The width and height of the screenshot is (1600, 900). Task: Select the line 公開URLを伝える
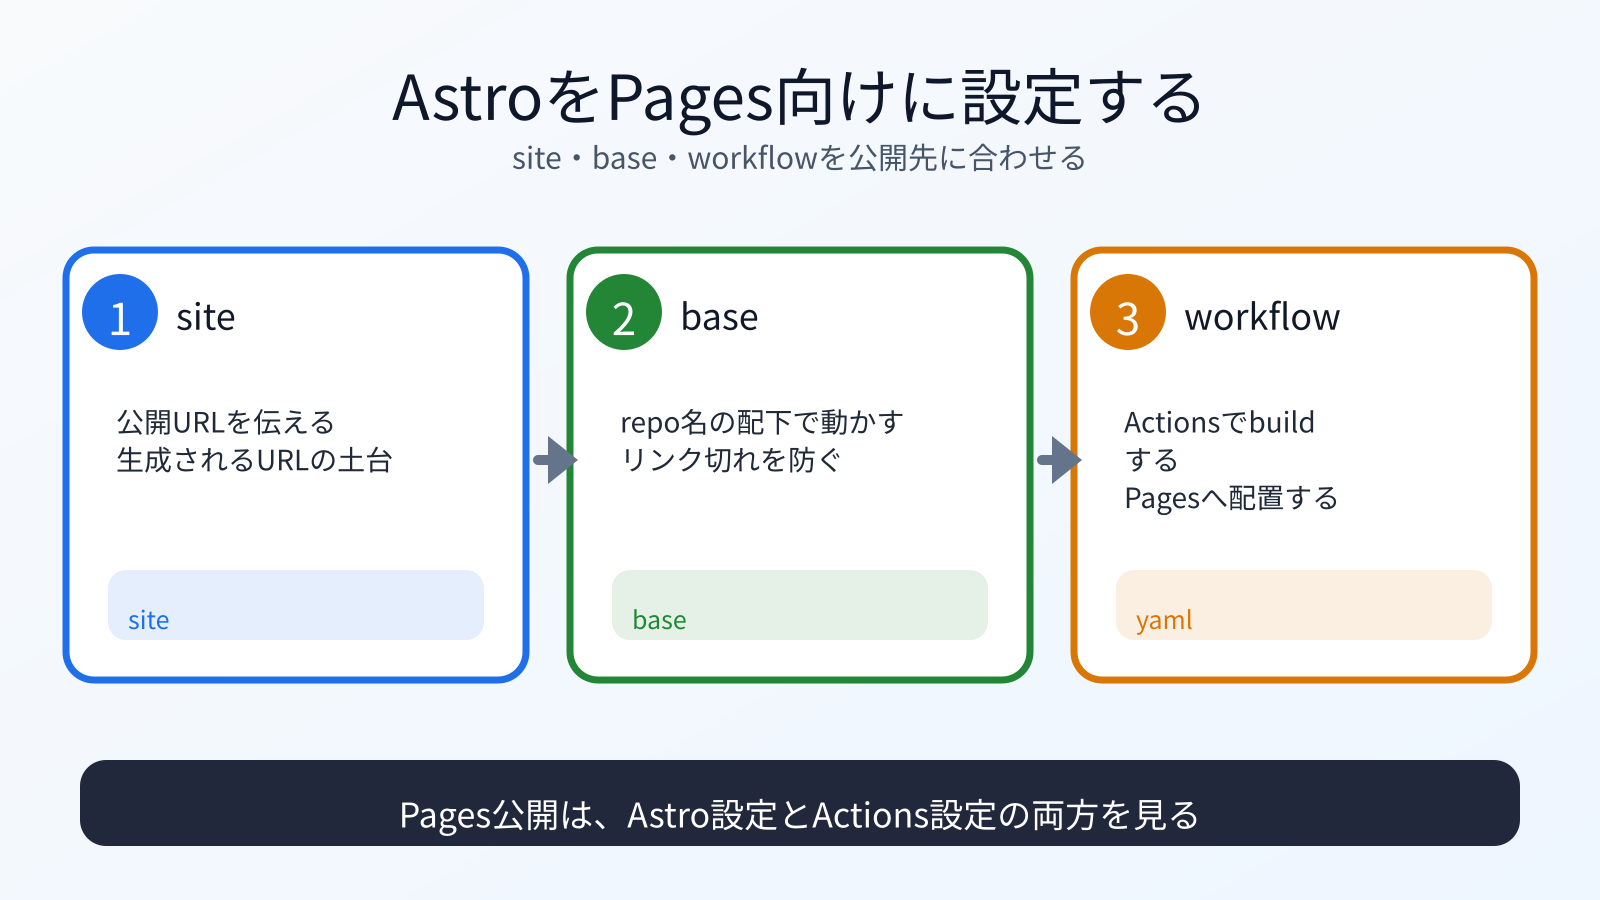point(226,422)
